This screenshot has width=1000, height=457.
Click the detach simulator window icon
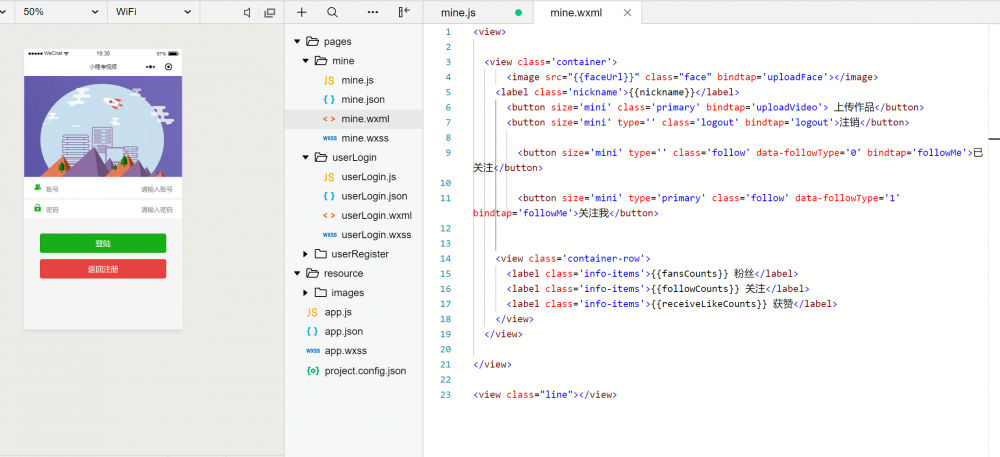tap(269, 12)
